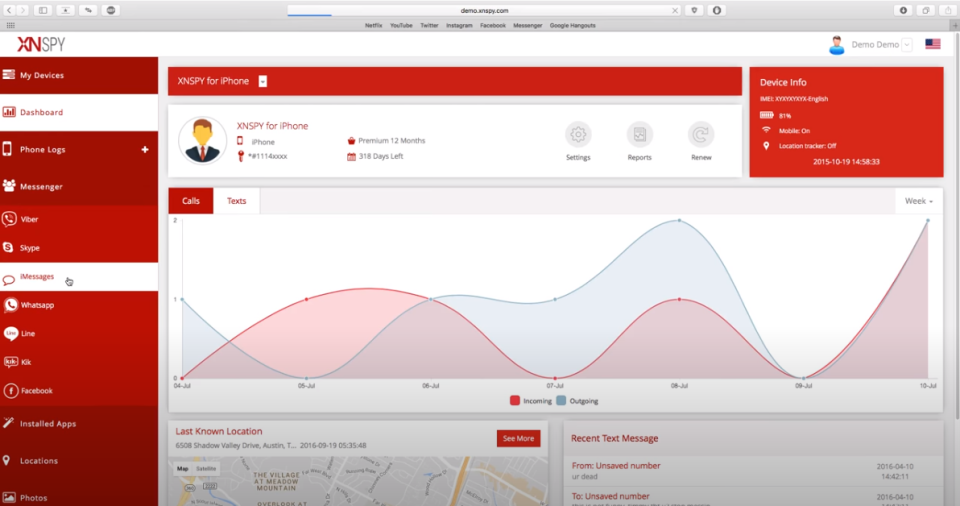Screen dimensions: 960x506
Task: Click the apps grid icon in favorites bar
Action: (x=10, y=26)
